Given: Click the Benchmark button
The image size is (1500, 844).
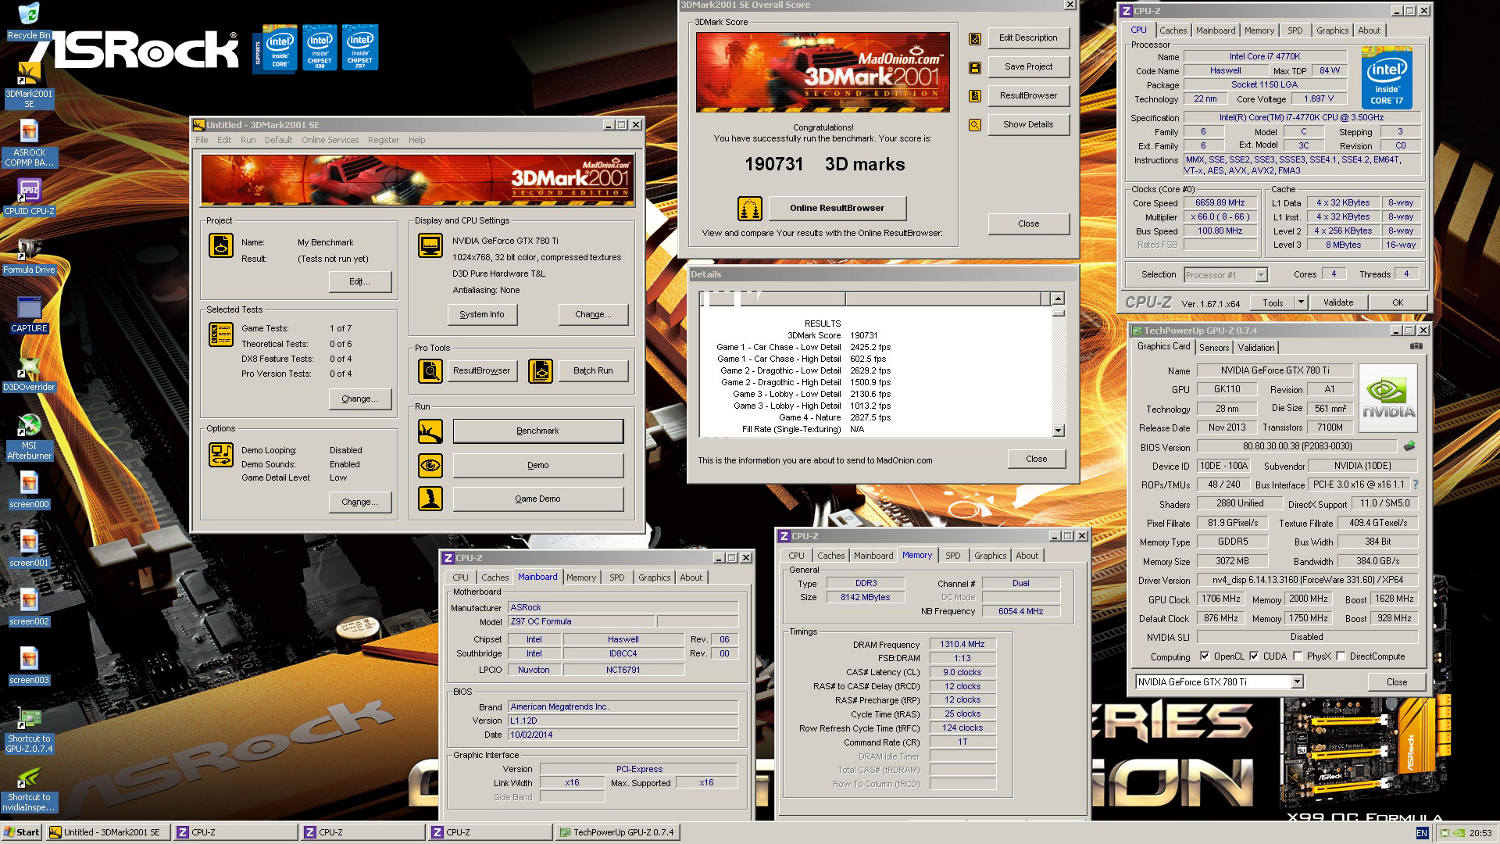Looking at the screenshot, I should tap(538, 431).
